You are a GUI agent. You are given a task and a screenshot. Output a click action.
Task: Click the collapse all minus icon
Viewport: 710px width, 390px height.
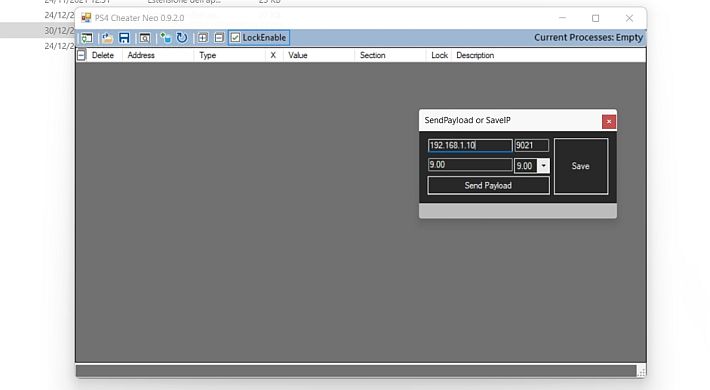pyautogui.click(x=219, y=38)
